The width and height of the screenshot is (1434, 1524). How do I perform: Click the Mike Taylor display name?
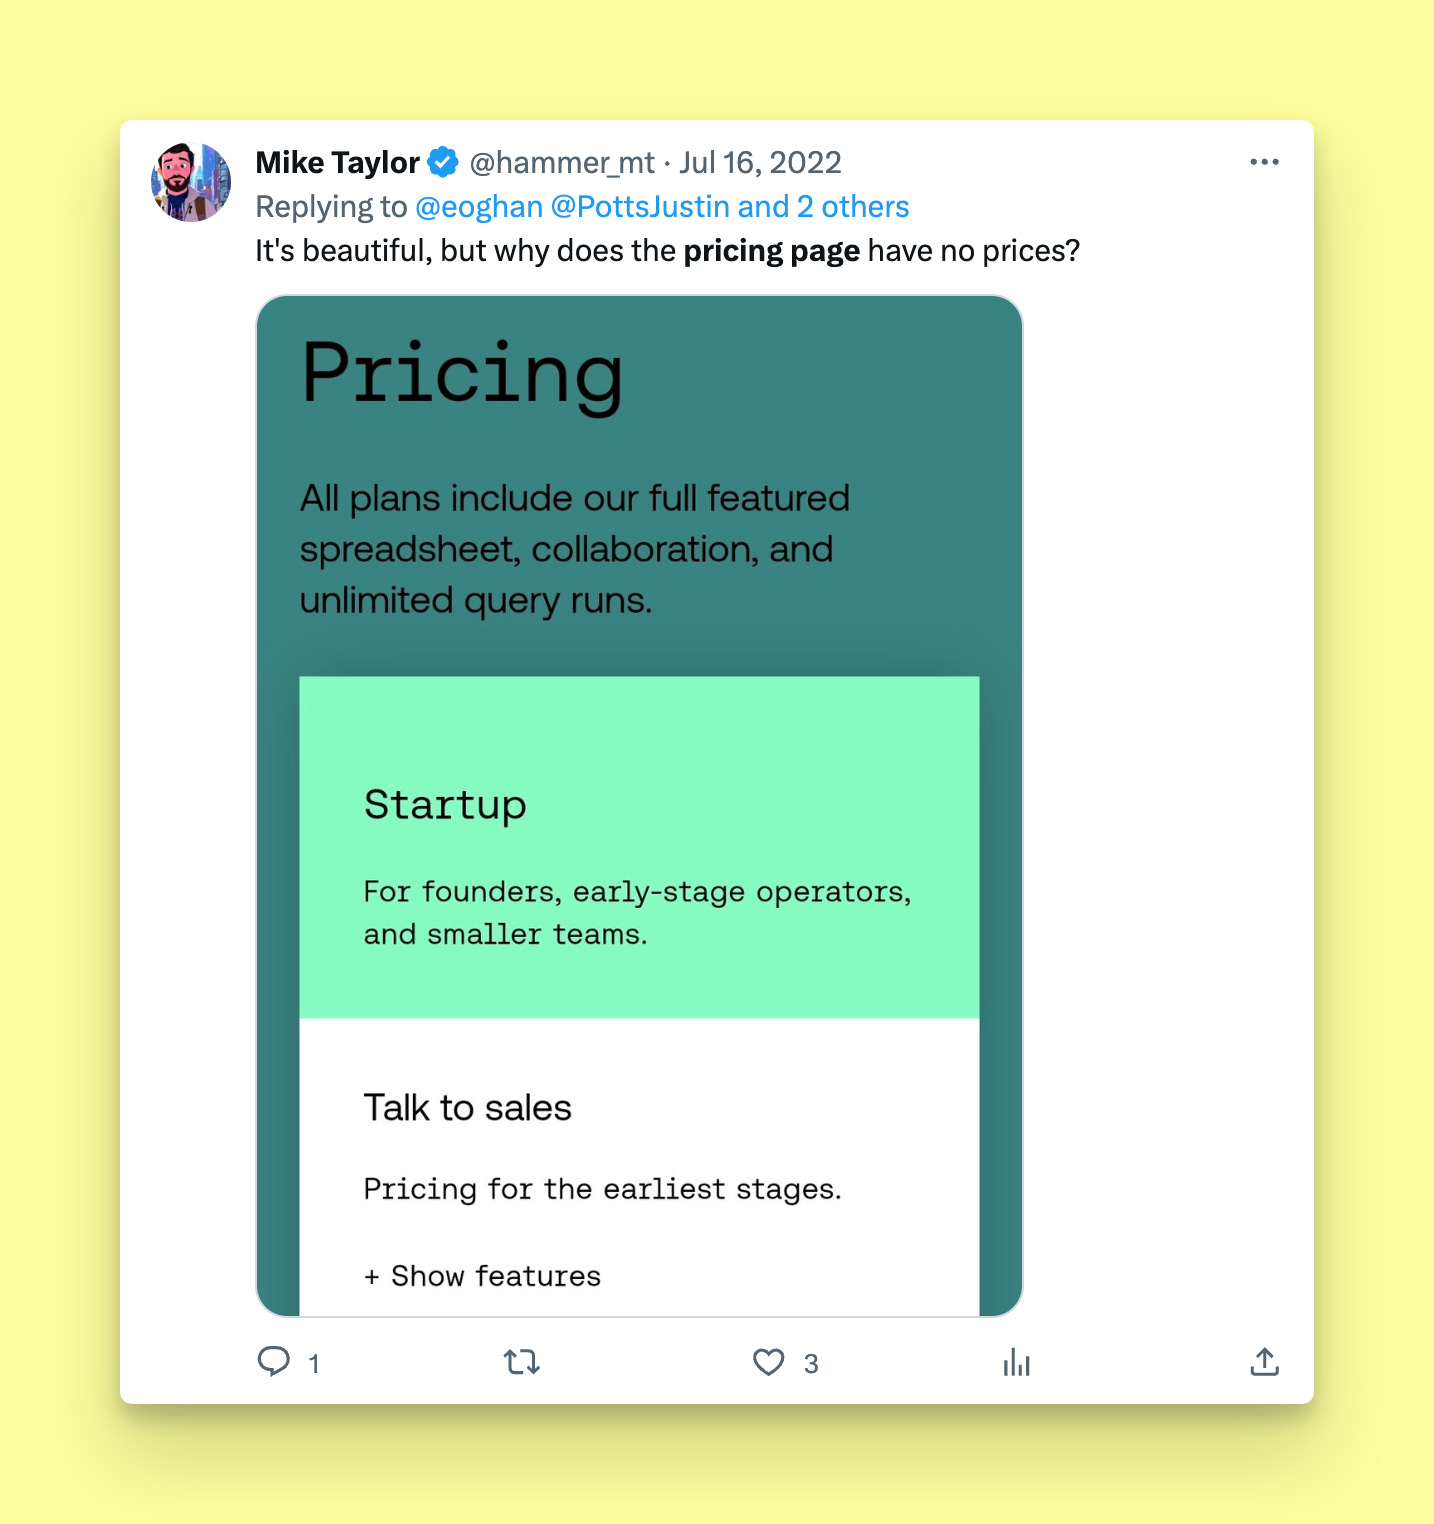(337, 161)
